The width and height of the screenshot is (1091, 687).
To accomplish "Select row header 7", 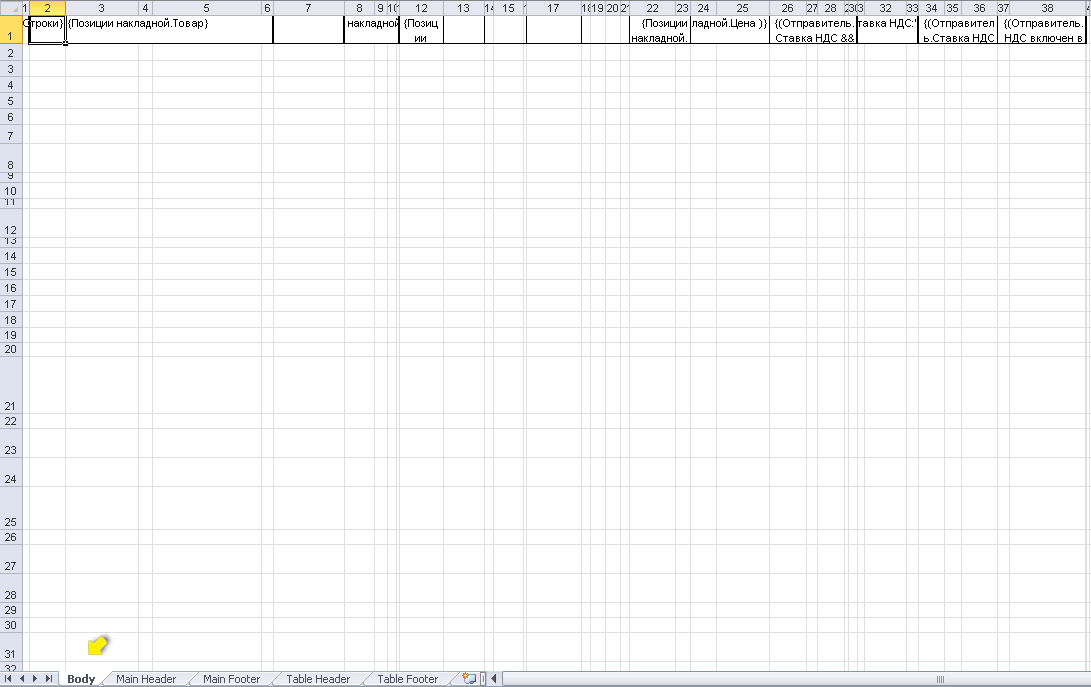I will click(10, 136).
